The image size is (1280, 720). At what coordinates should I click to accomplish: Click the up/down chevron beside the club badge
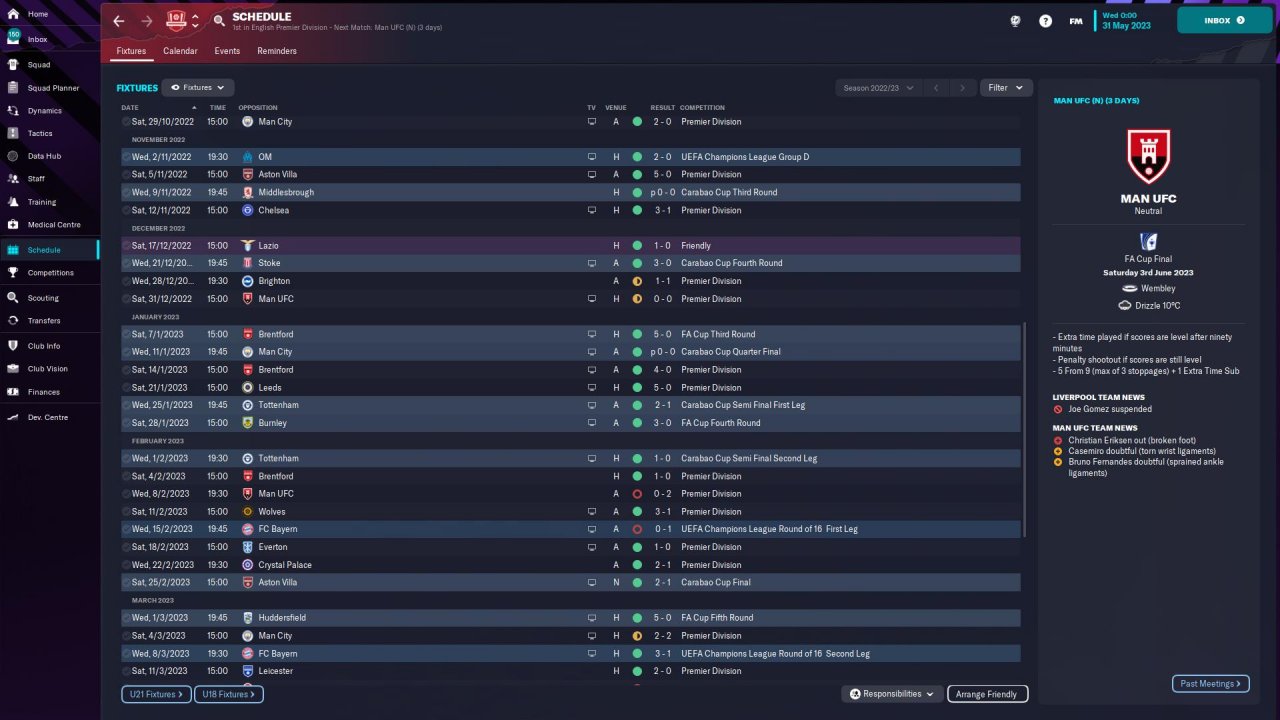(196, 21)
